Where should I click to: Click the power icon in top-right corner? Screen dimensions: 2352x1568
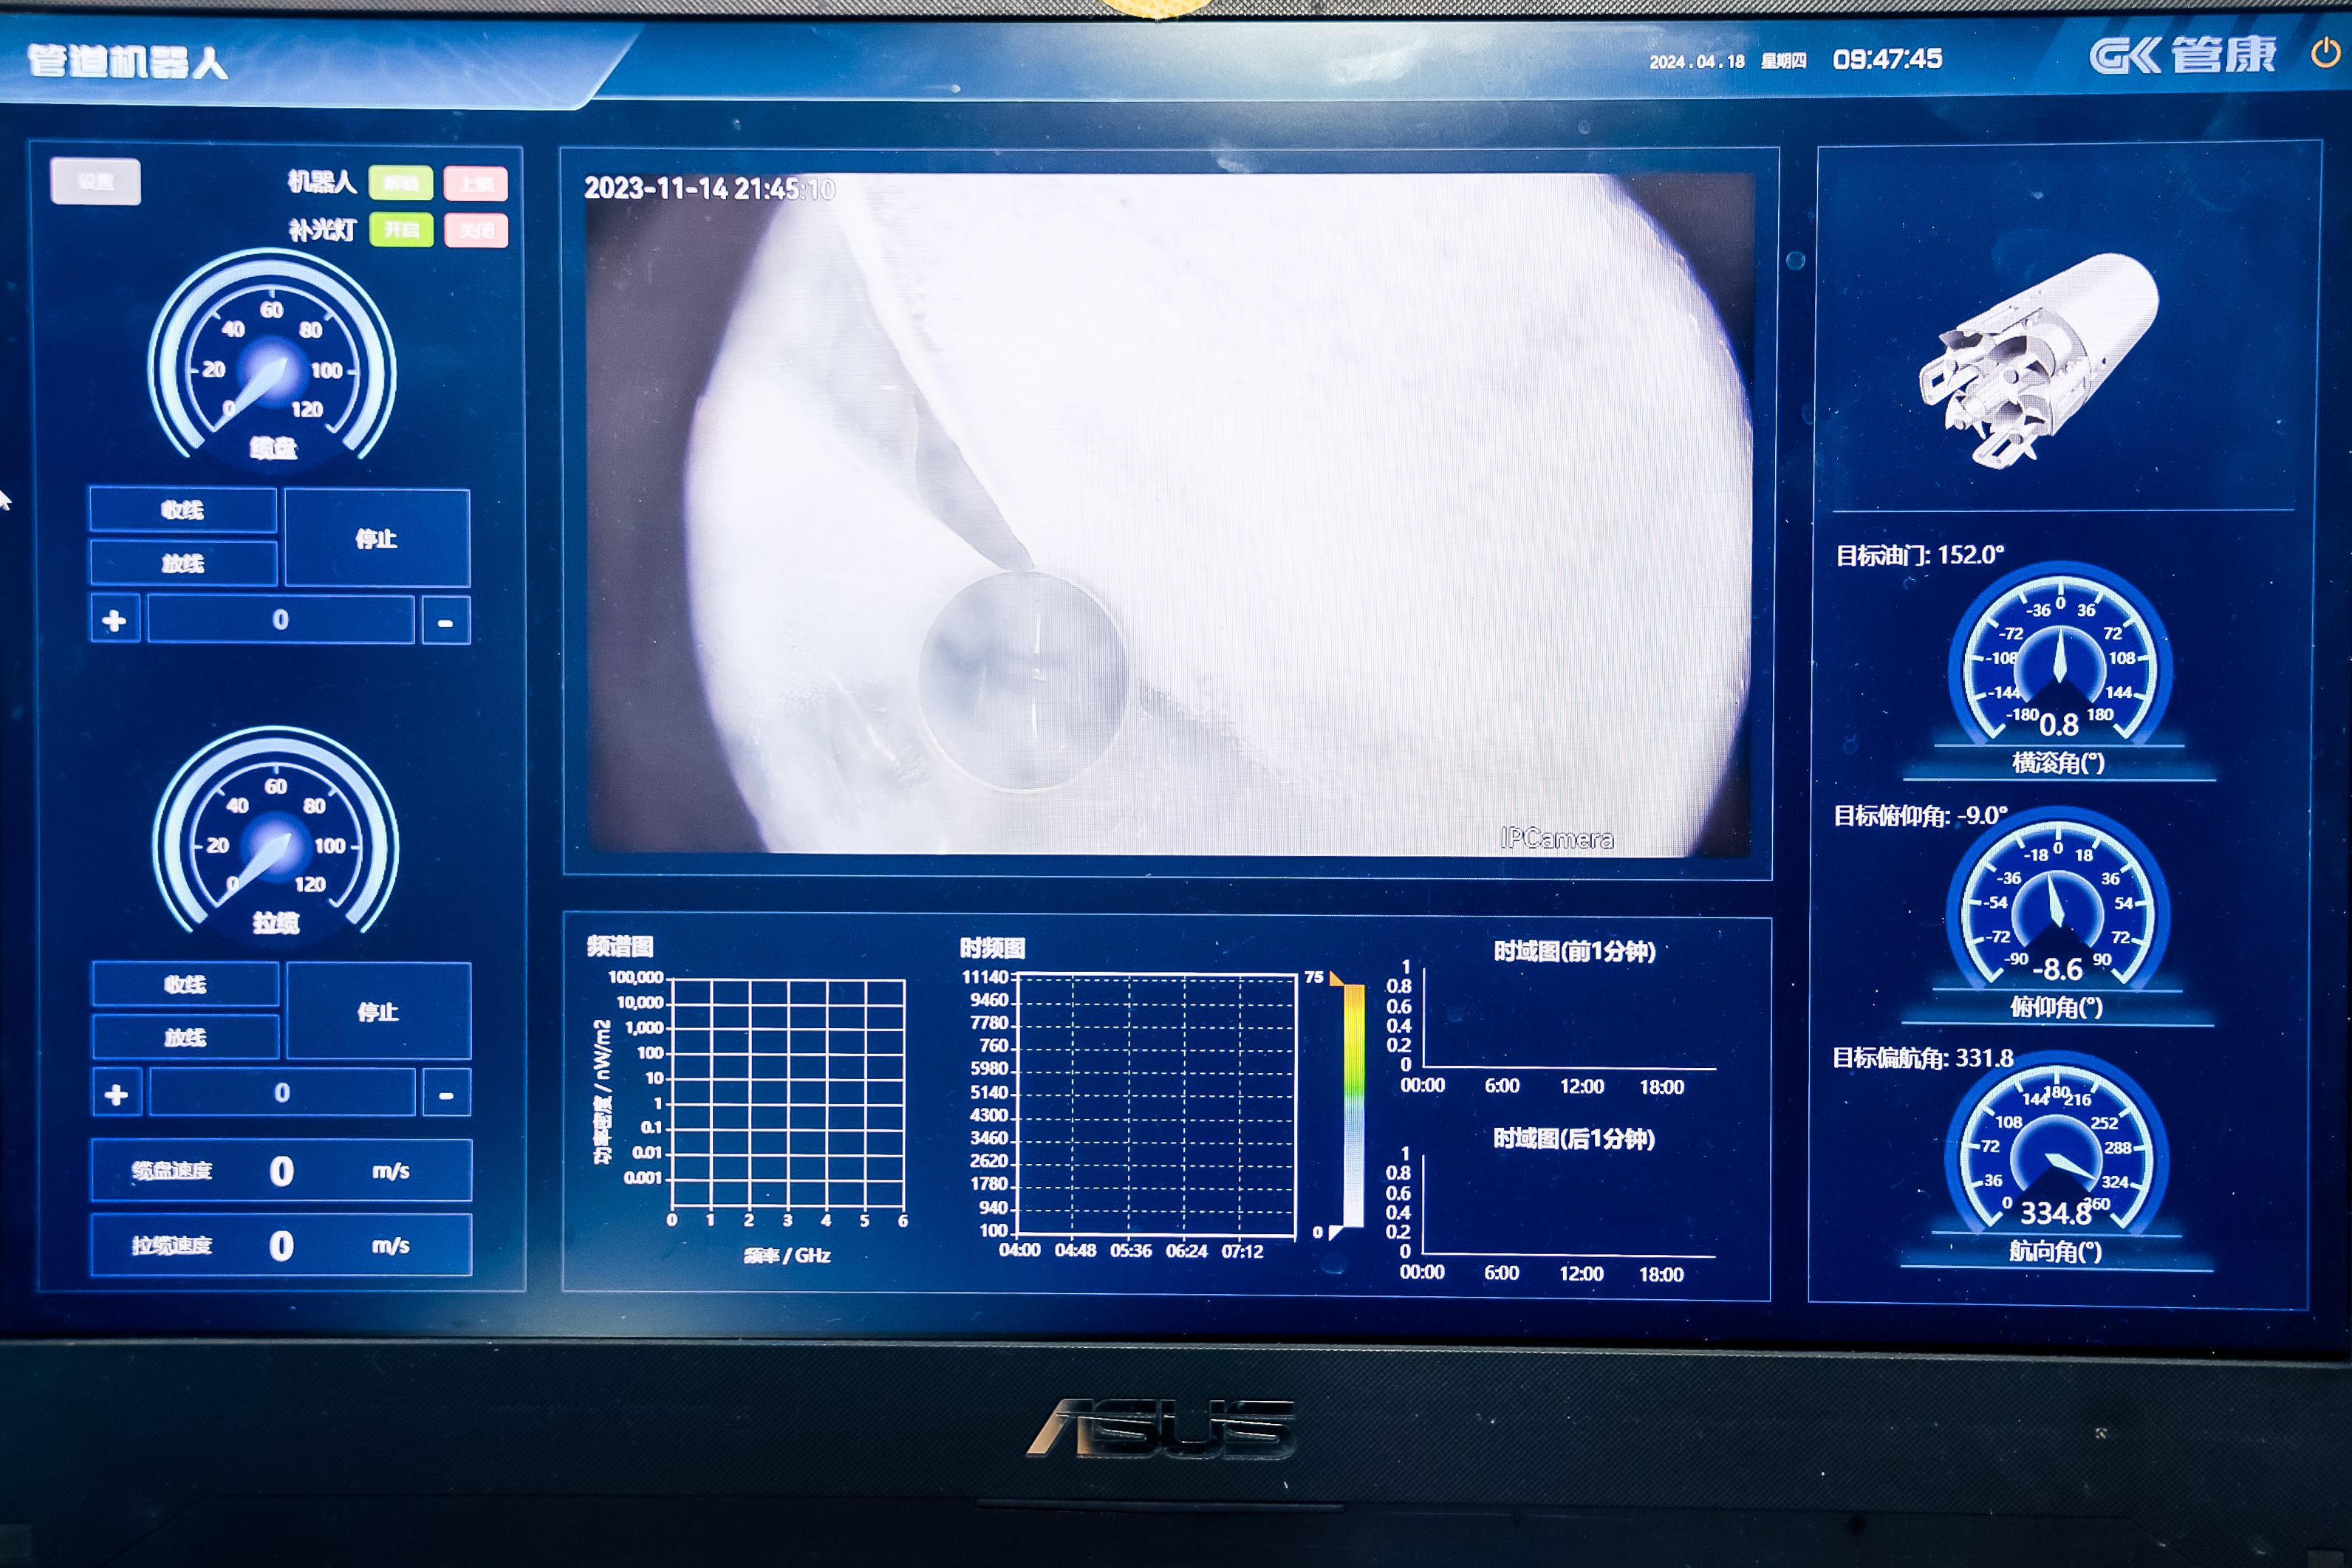pos(2326,53)
